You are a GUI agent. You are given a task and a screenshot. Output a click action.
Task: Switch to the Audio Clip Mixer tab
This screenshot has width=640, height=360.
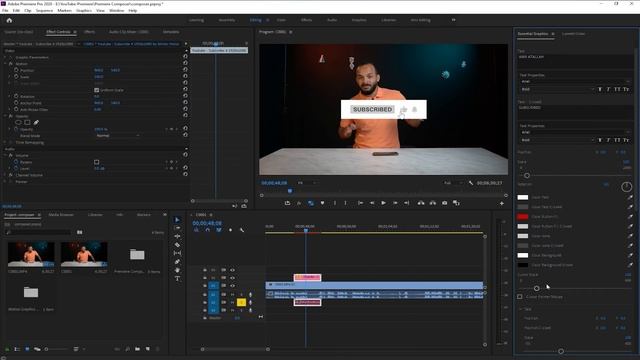[129, 32]
